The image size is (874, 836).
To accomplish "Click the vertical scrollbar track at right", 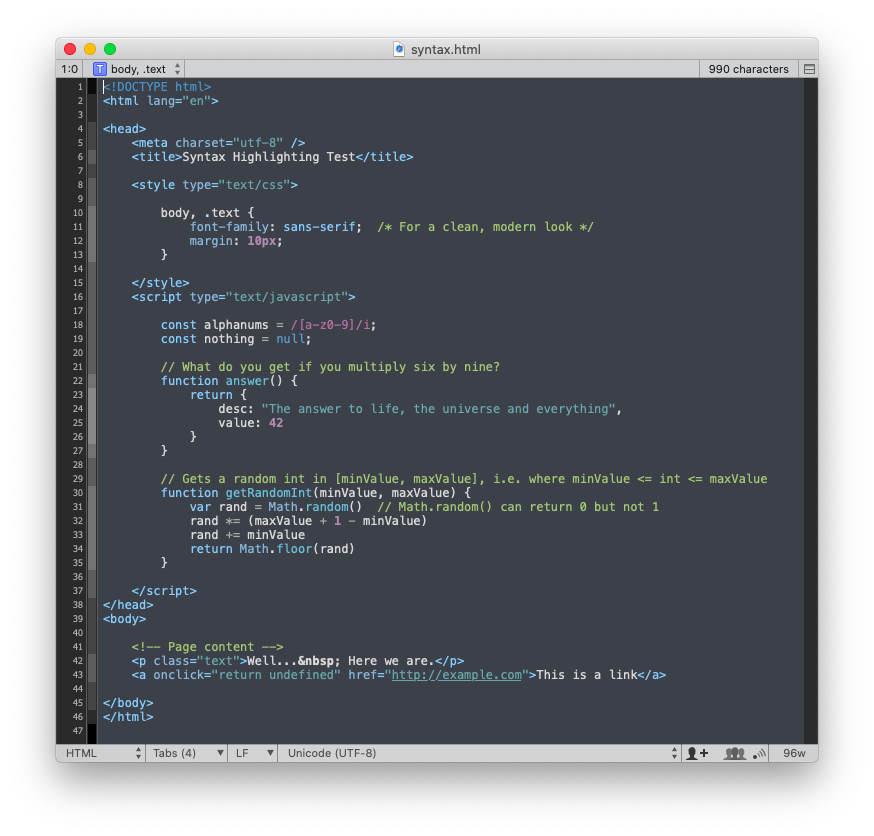I will pos(811,411).
